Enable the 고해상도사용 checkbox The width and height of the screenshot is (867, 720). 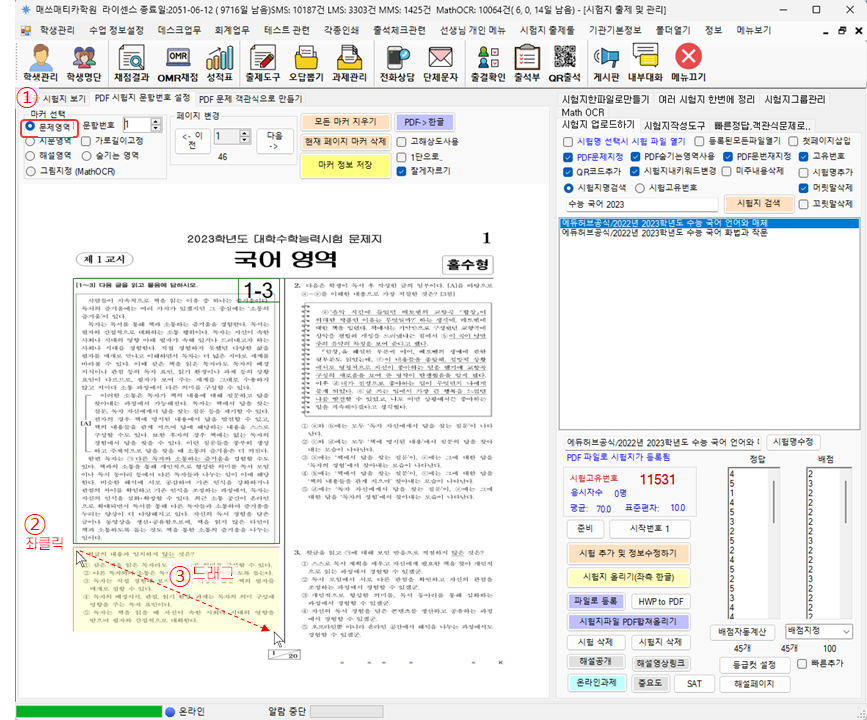pos(402,141)
